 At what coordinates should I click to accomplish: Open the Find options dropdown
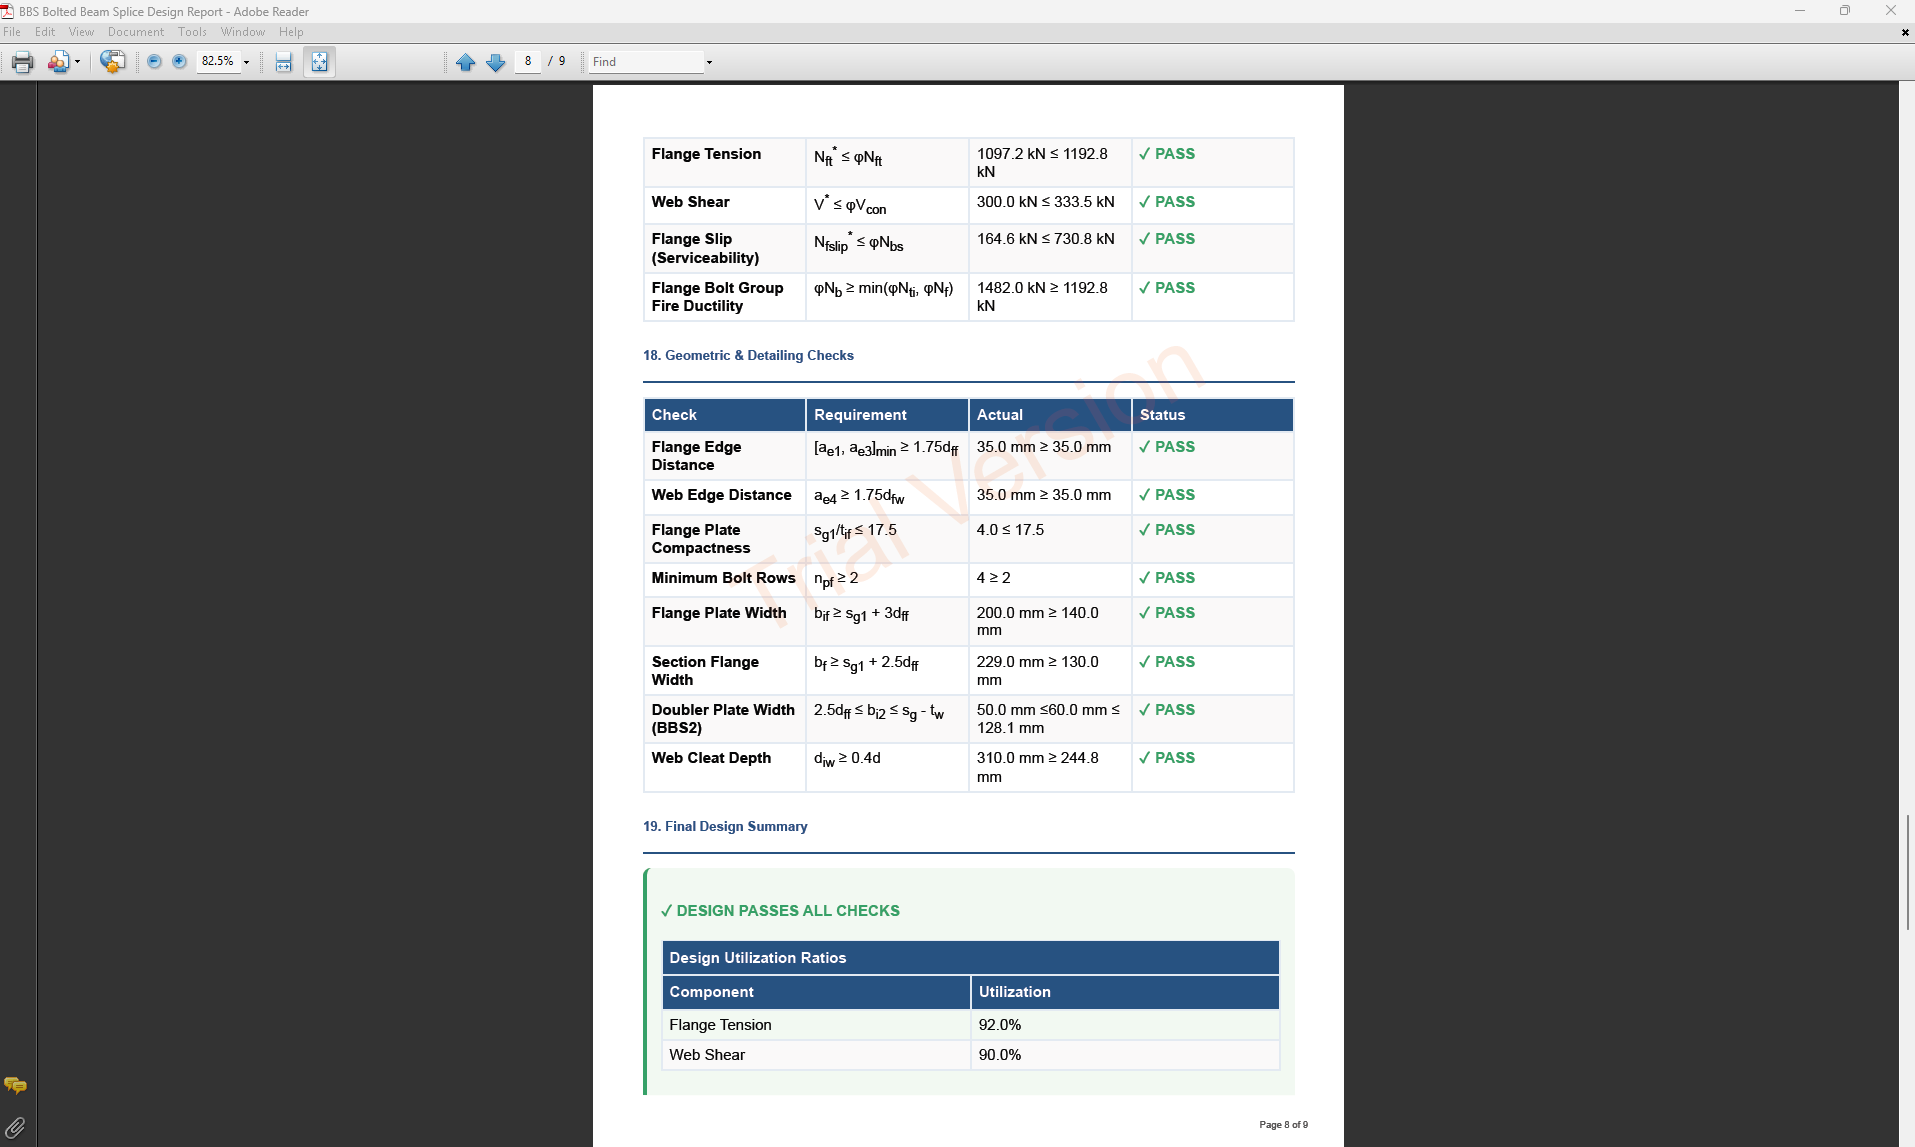click(x=708, y=61)
